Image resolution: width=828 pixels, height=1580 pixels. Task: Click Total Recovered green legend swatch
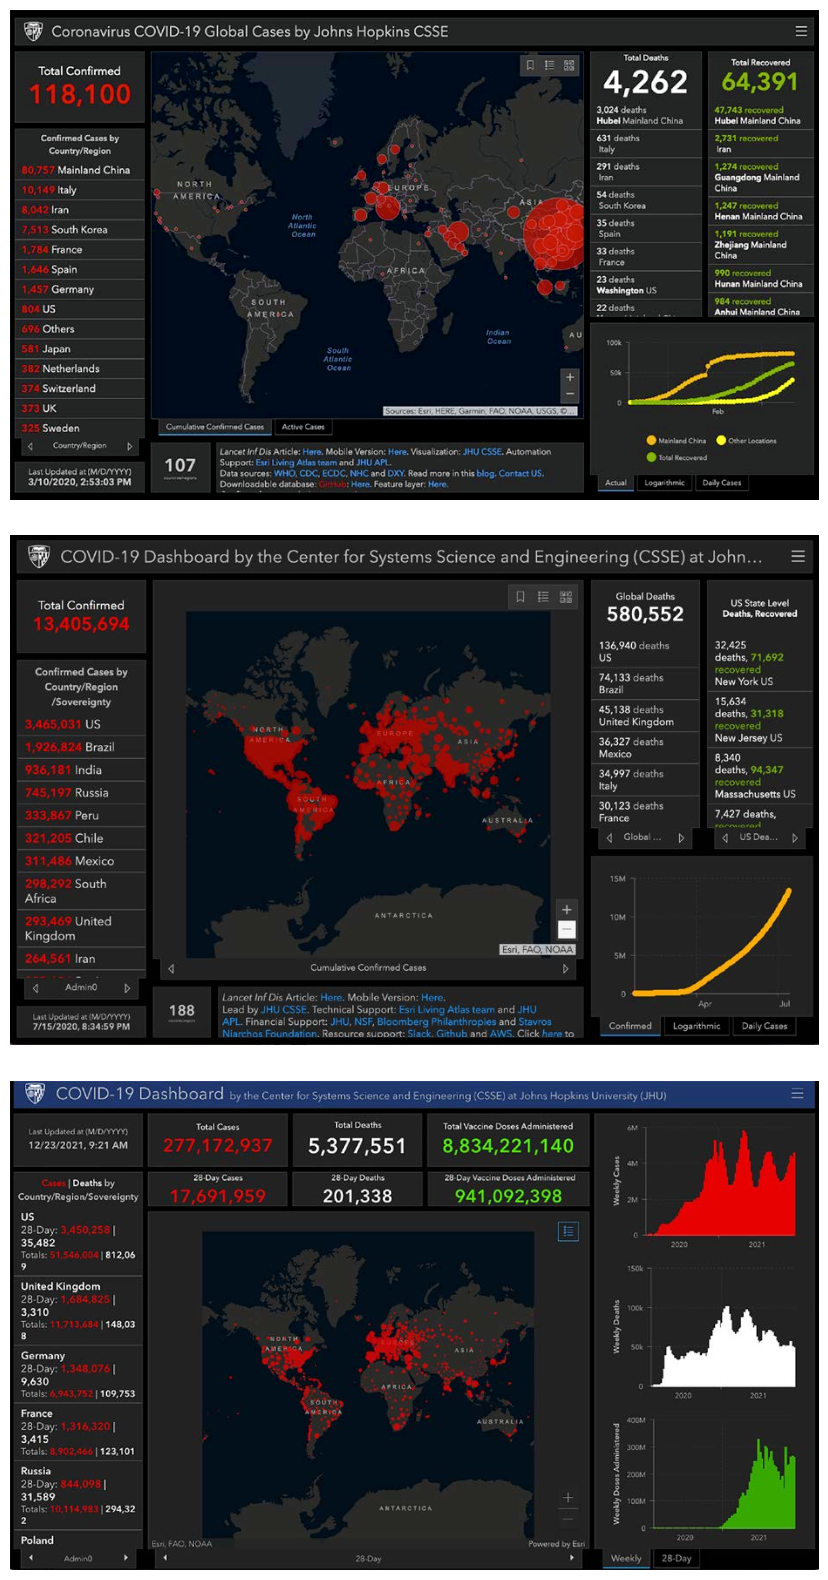pyautogui.click(x=651, y=457)
